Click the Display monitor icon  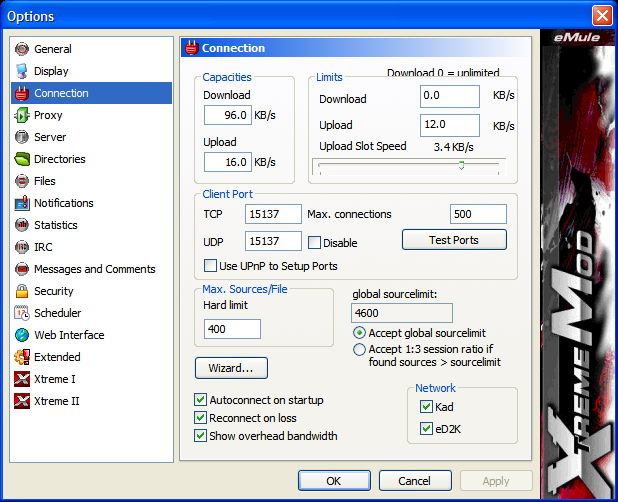(22, 71)
